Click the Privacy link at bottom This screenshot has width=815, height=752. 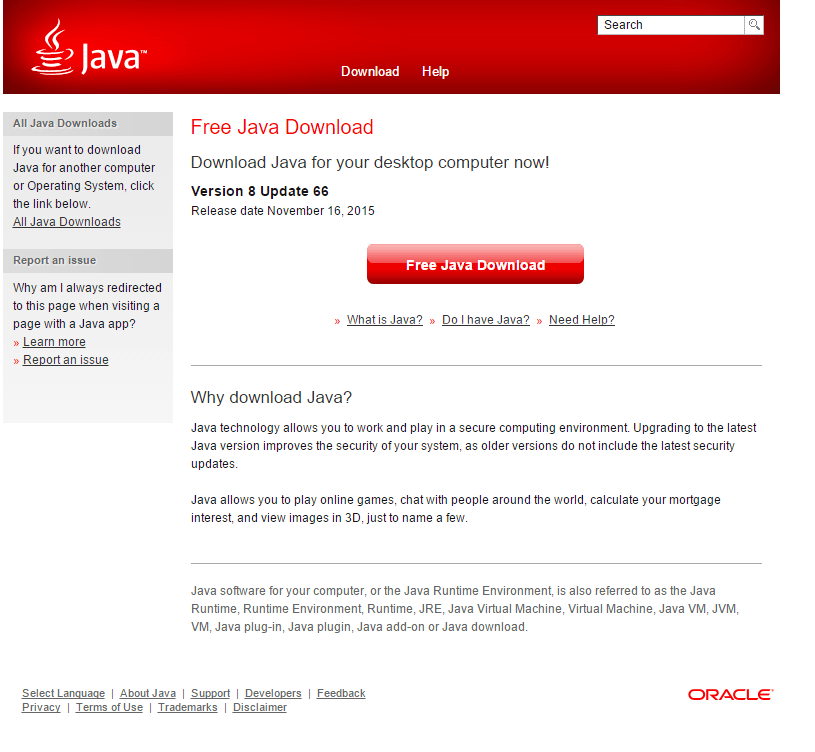coord(40,707)
